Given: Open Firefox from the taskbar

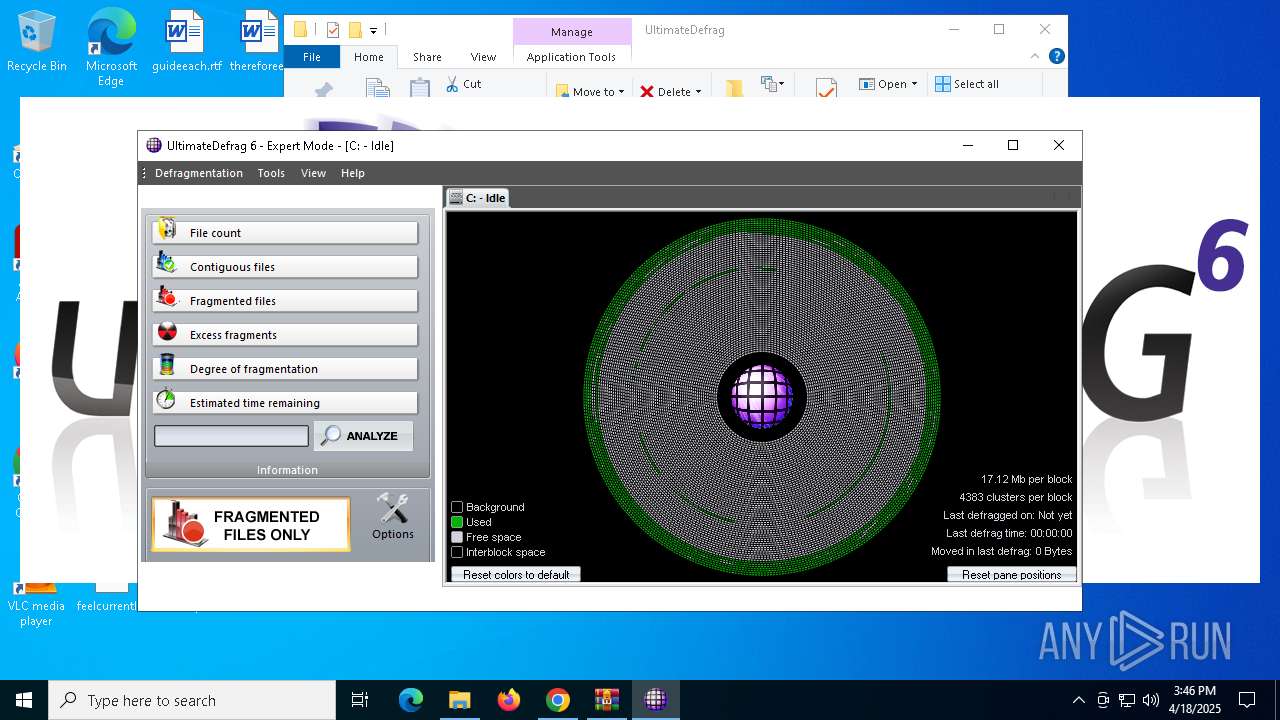Looking at the screenshot, I should [508, 700].
